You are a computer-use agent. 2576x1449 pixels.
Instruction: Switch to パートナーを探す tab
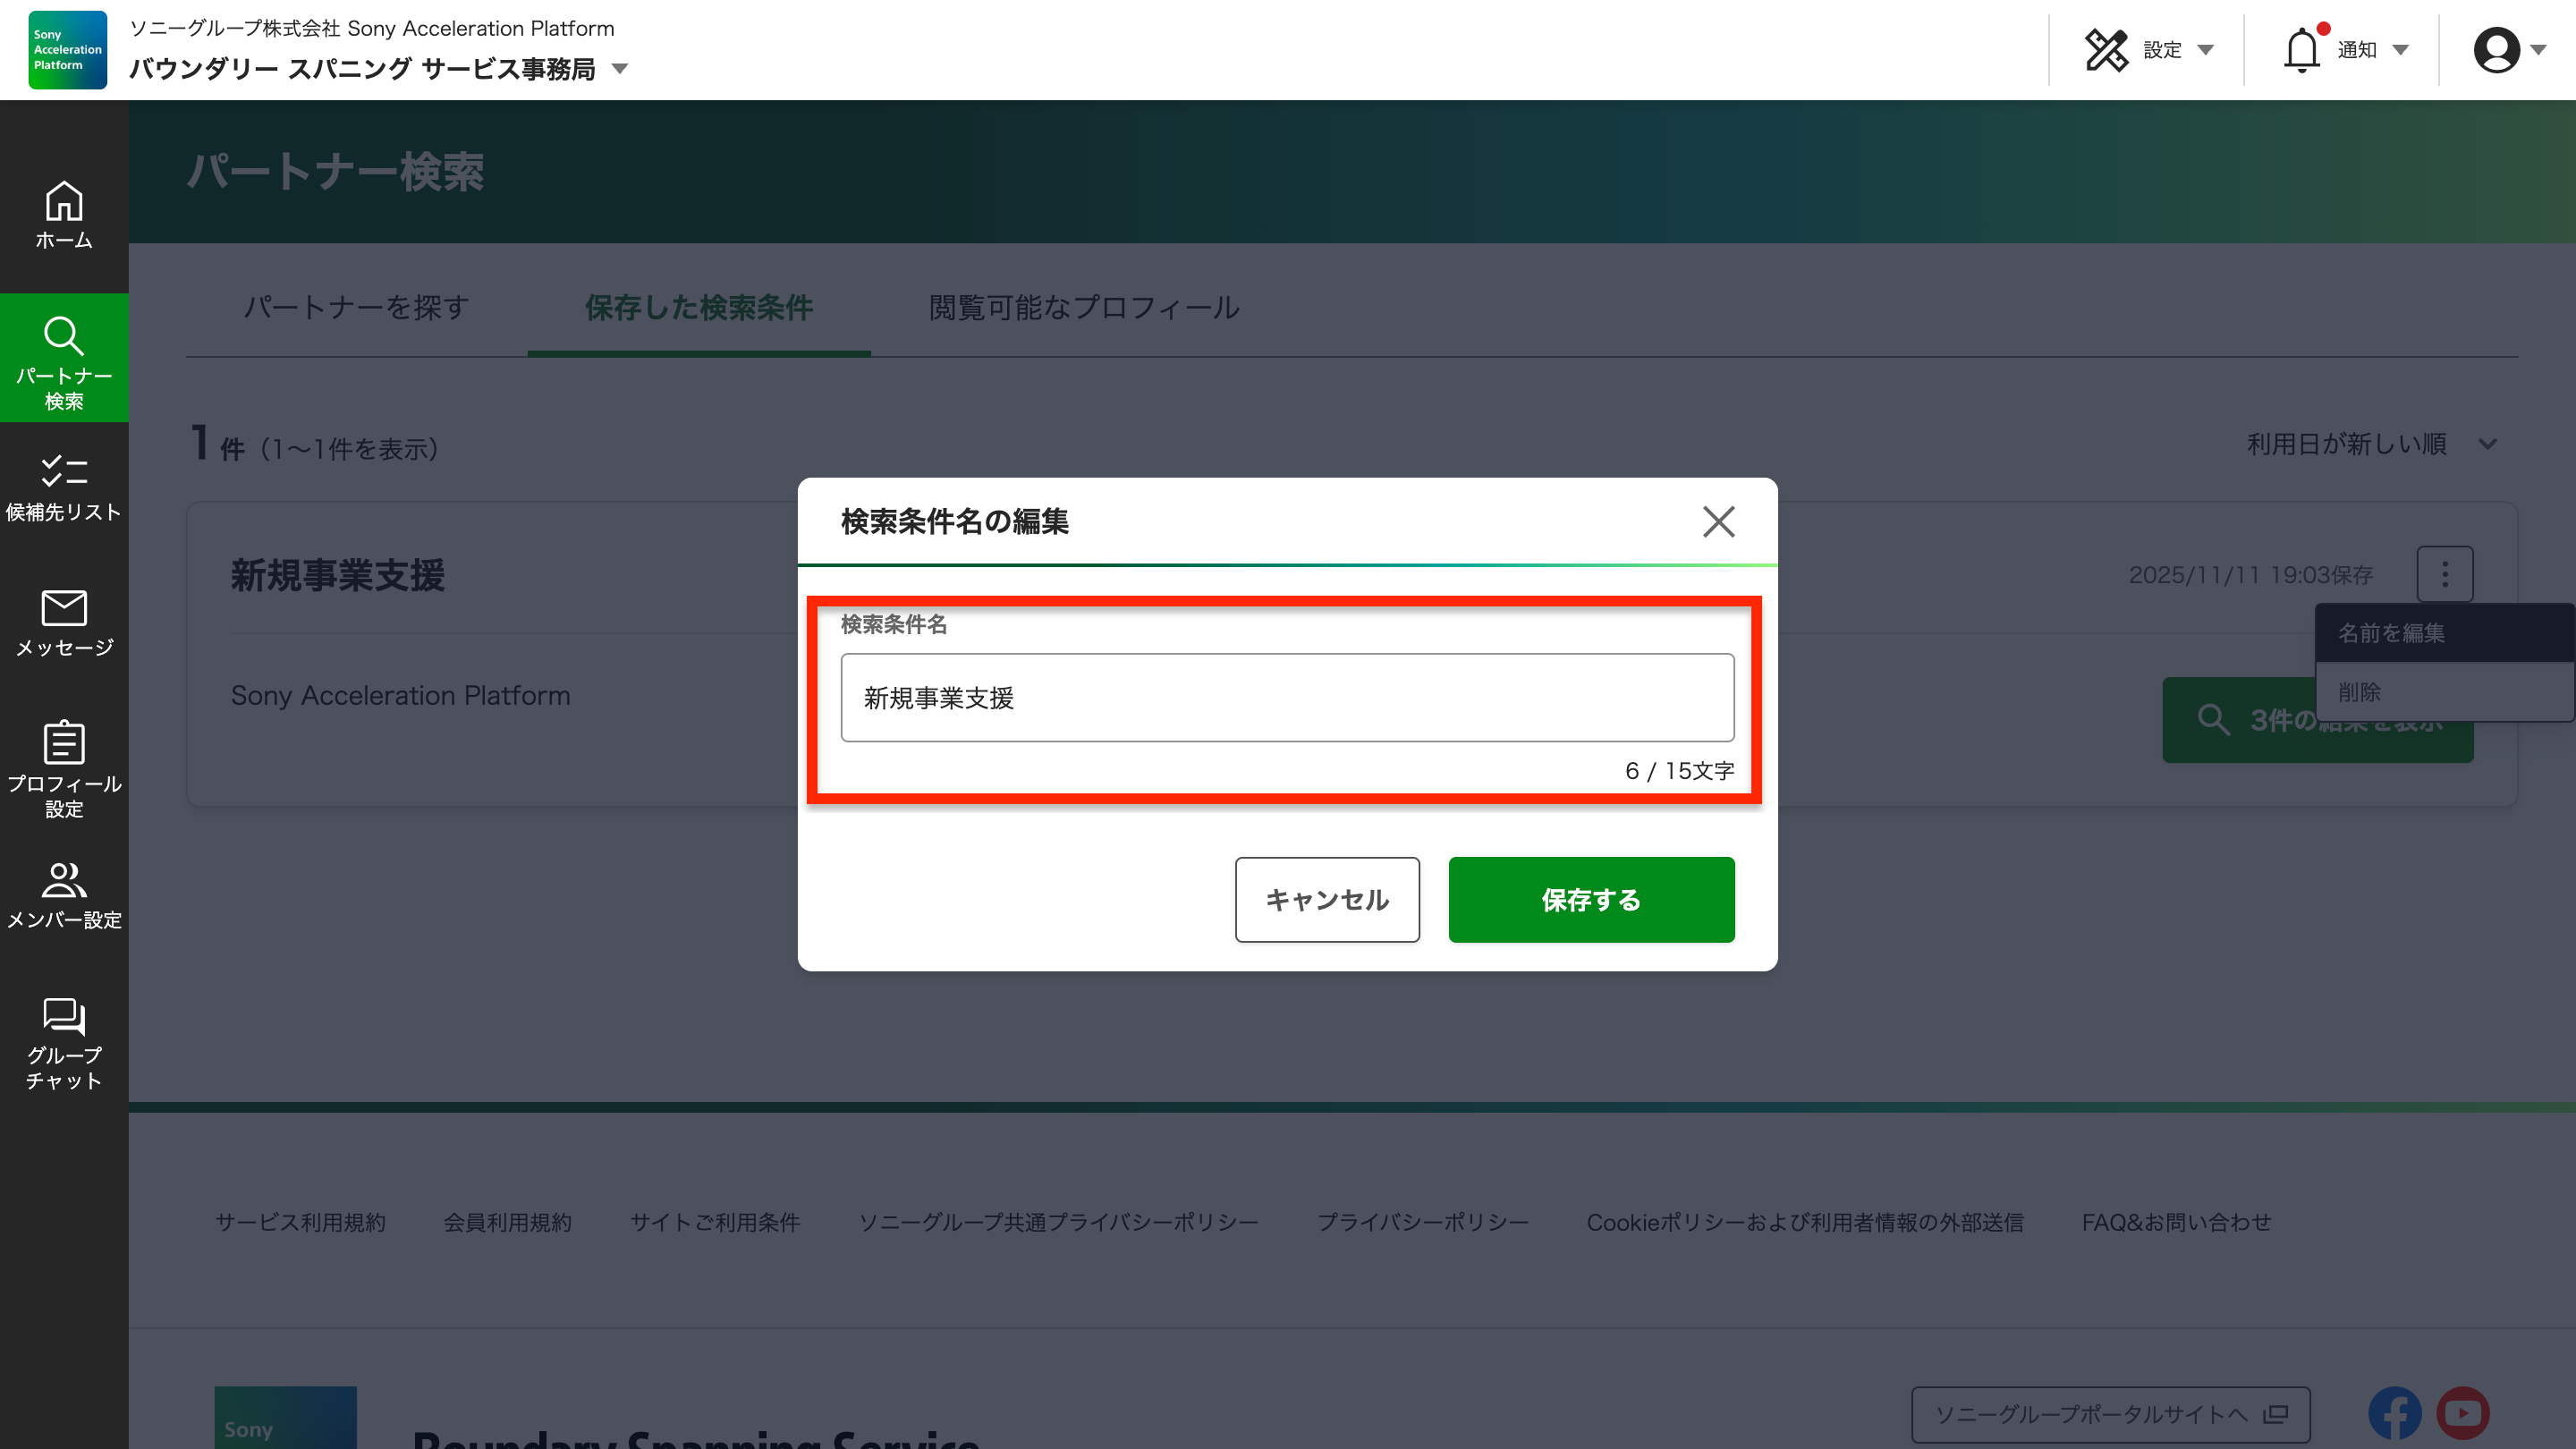click(x=356, y=307)
